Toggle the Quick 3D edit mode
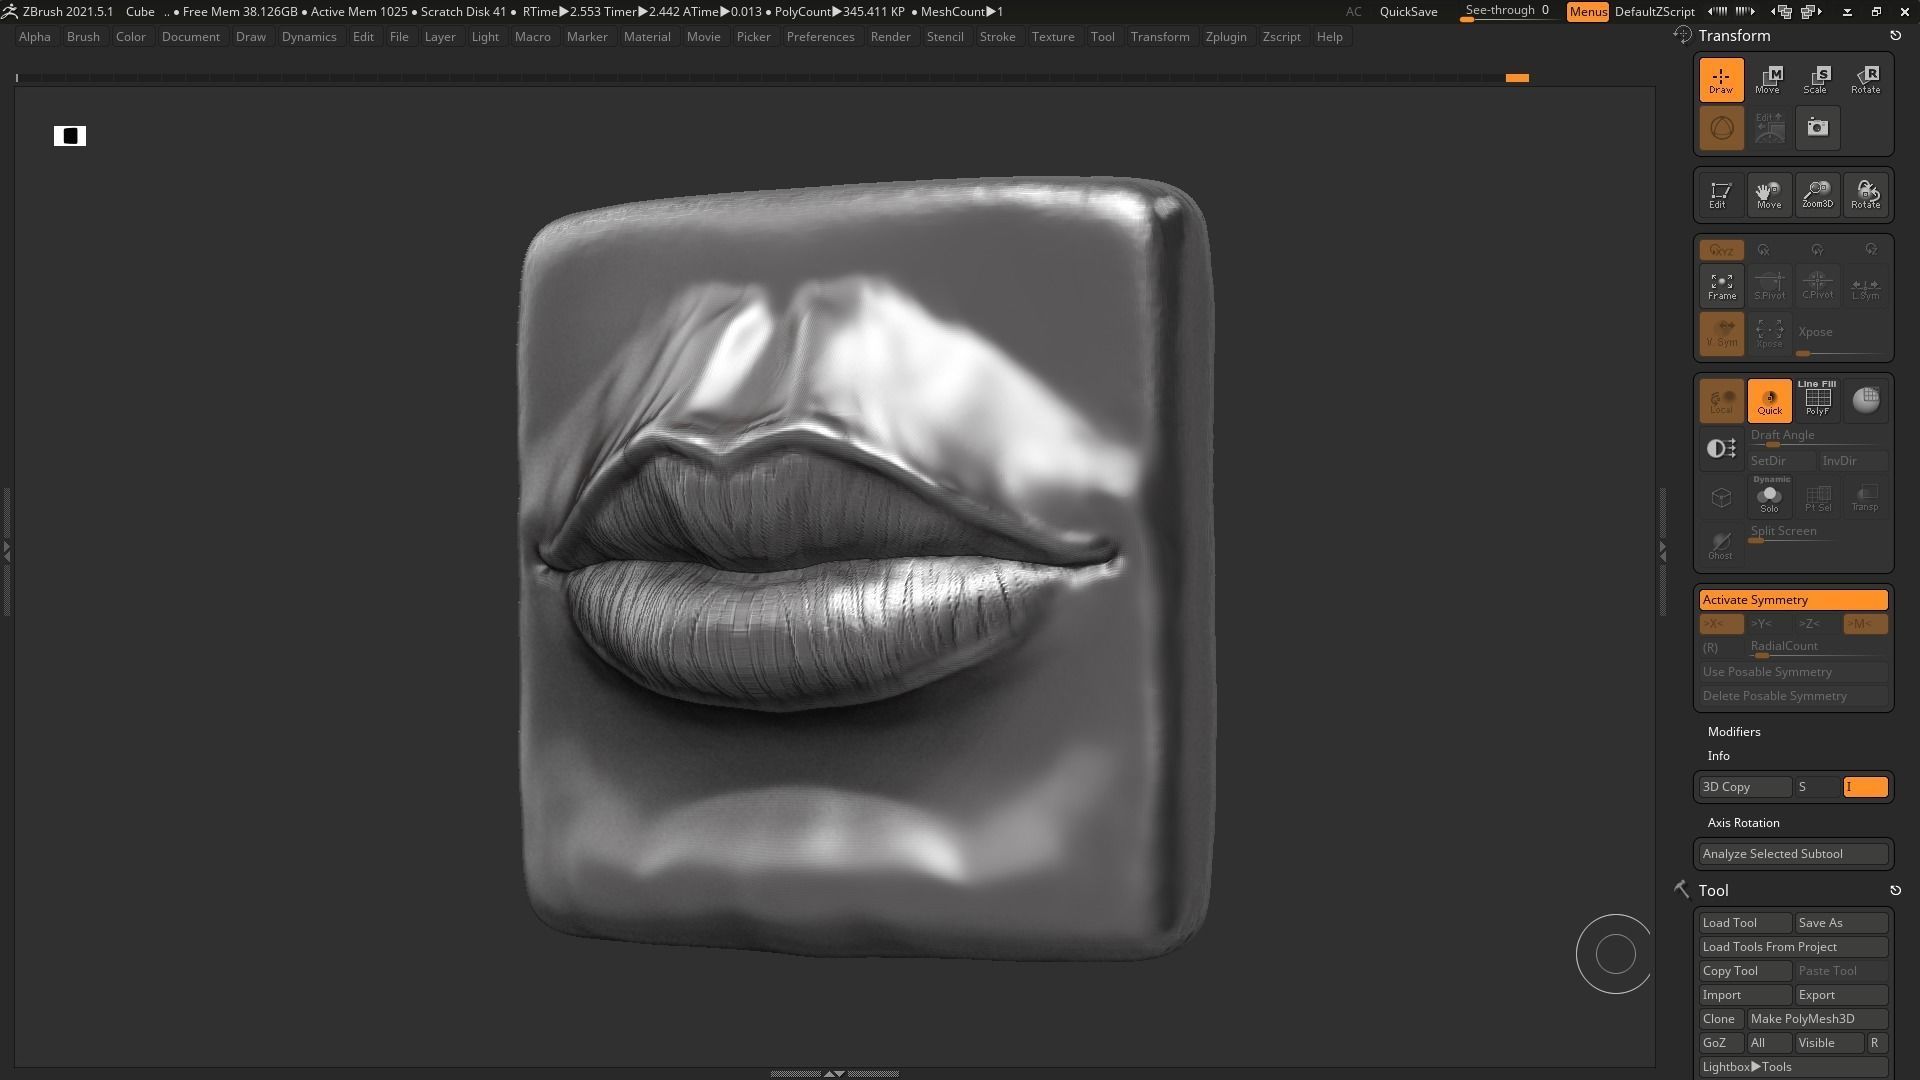 [1769, 400]
